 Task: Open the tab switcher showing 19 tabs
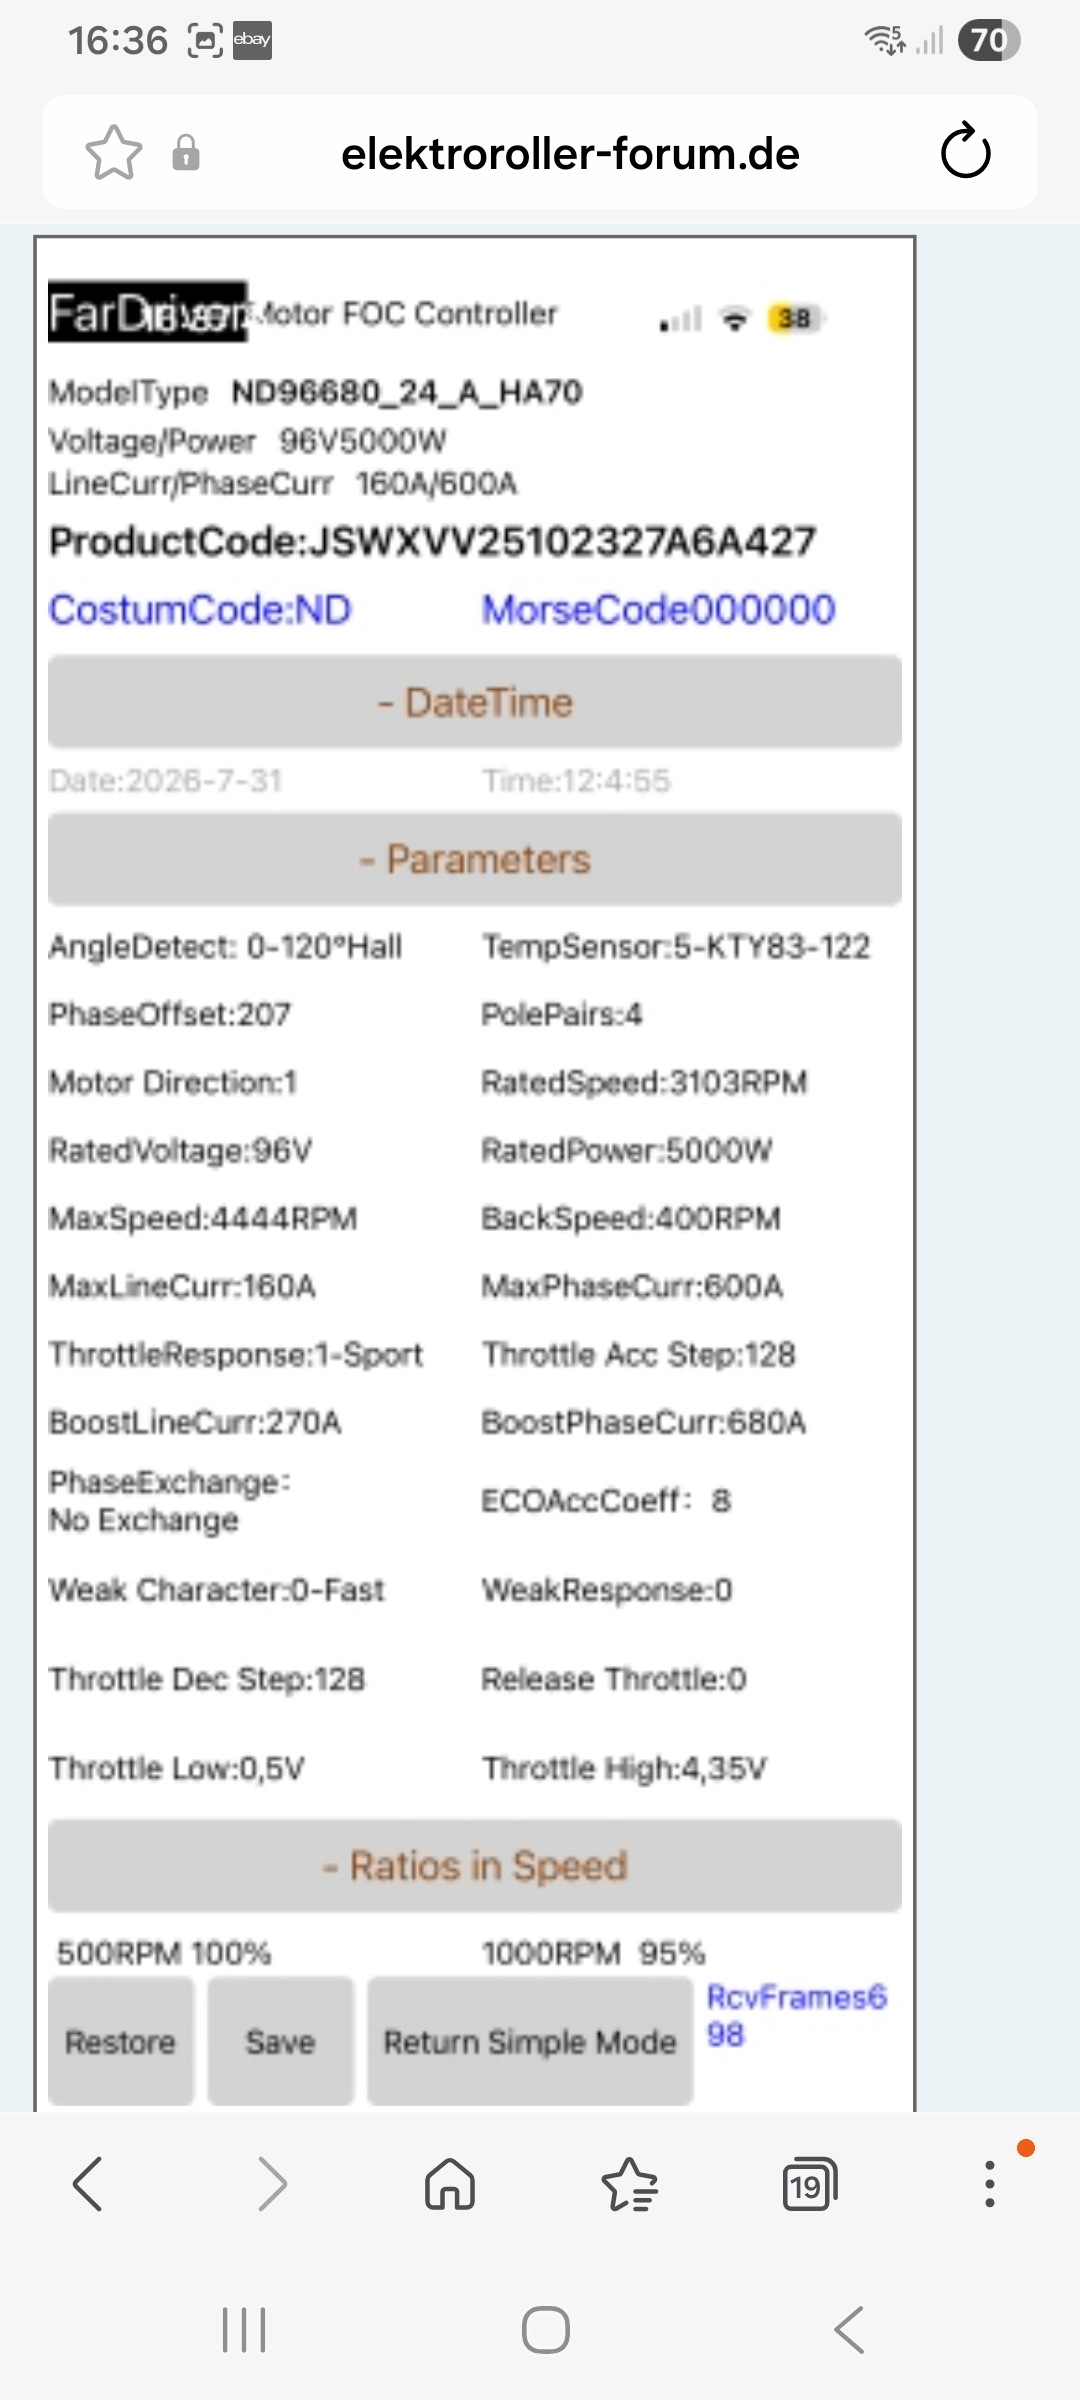(809, 2185)
